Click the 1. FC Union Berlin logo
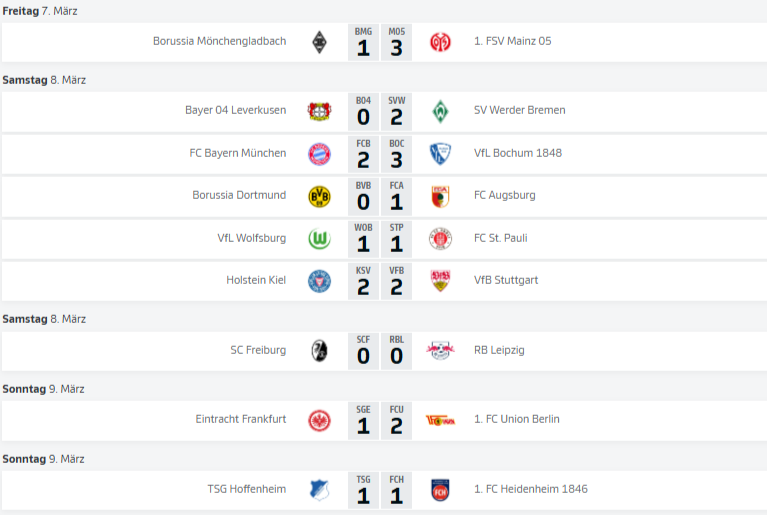 tap(440, 420)
